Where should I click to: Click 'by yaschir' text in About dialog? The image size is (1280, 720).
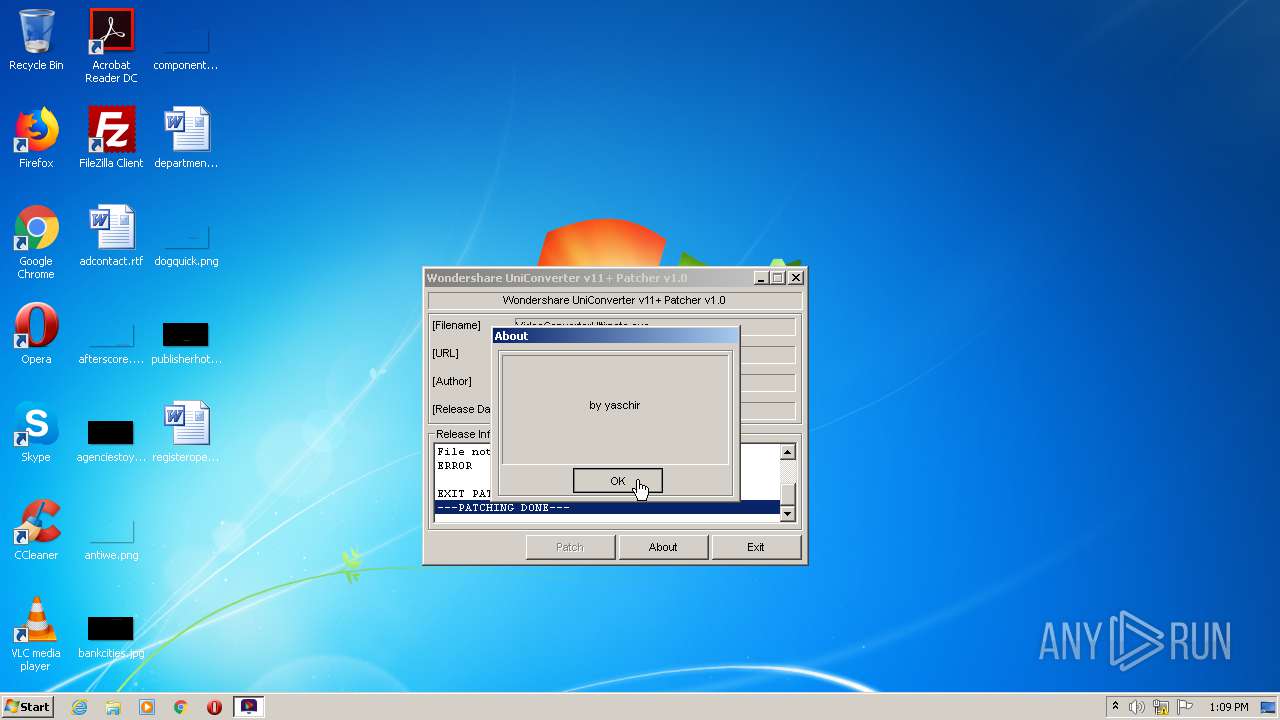[x=615, y=405]
